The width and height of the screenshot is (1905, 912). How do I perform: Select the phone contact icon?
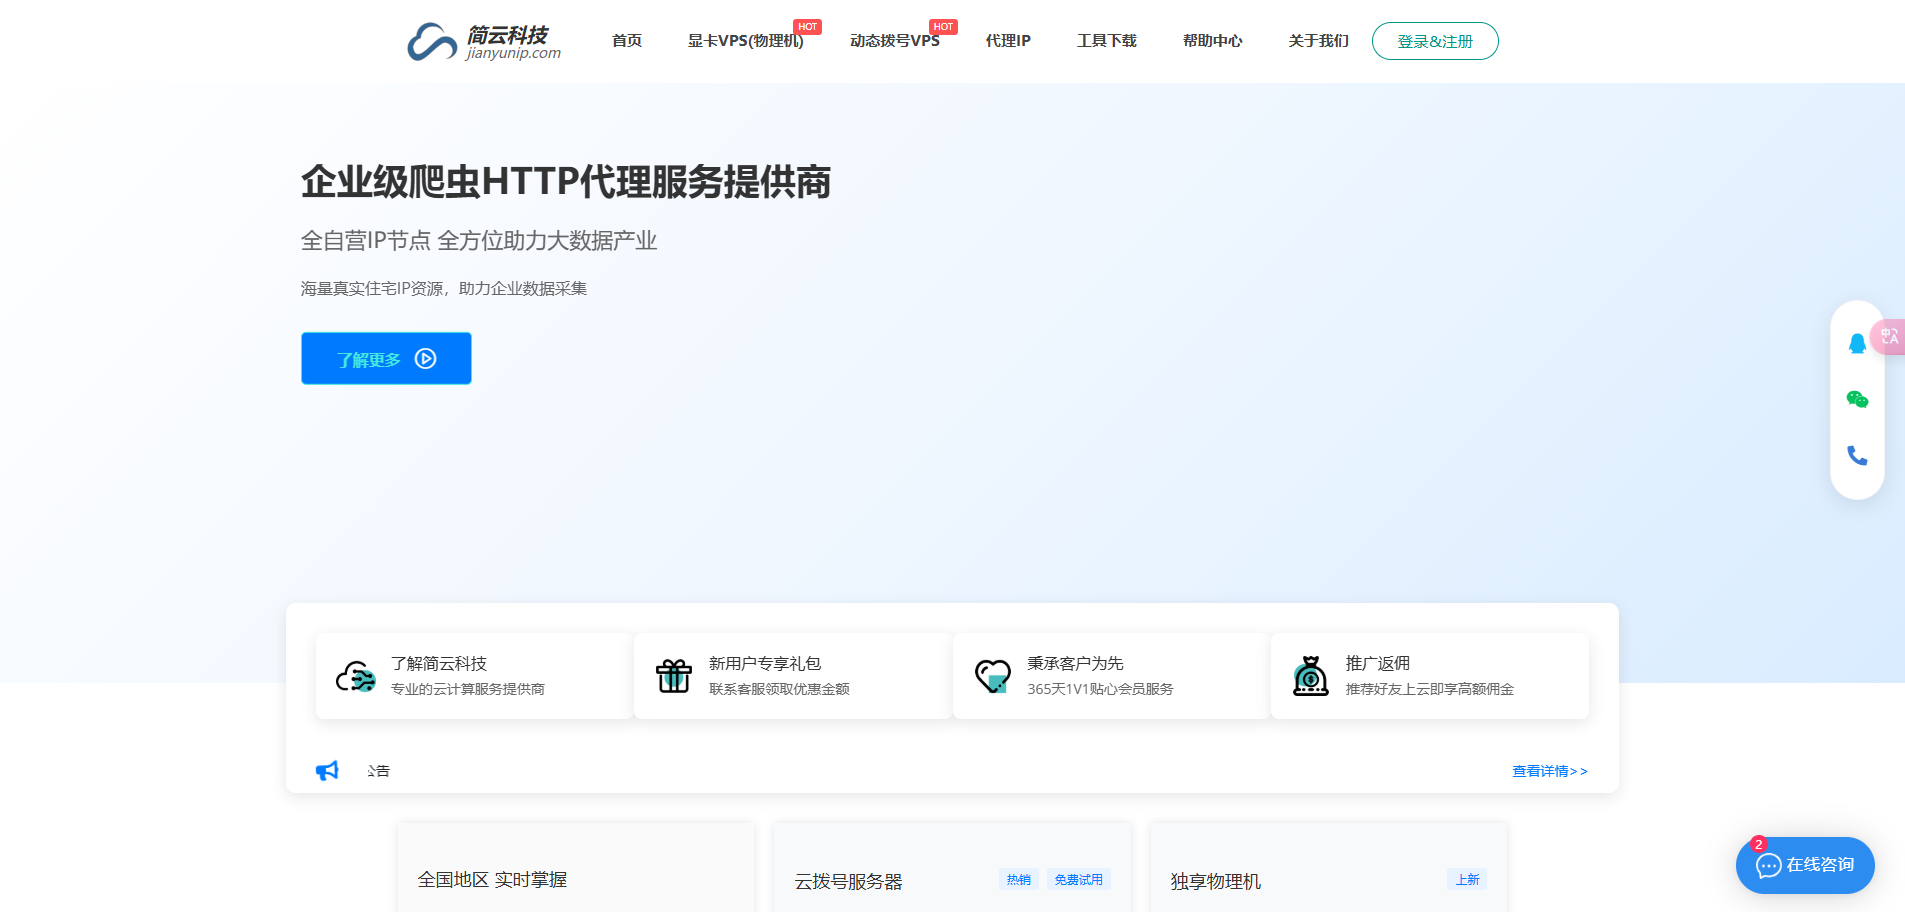[1857, 455]
